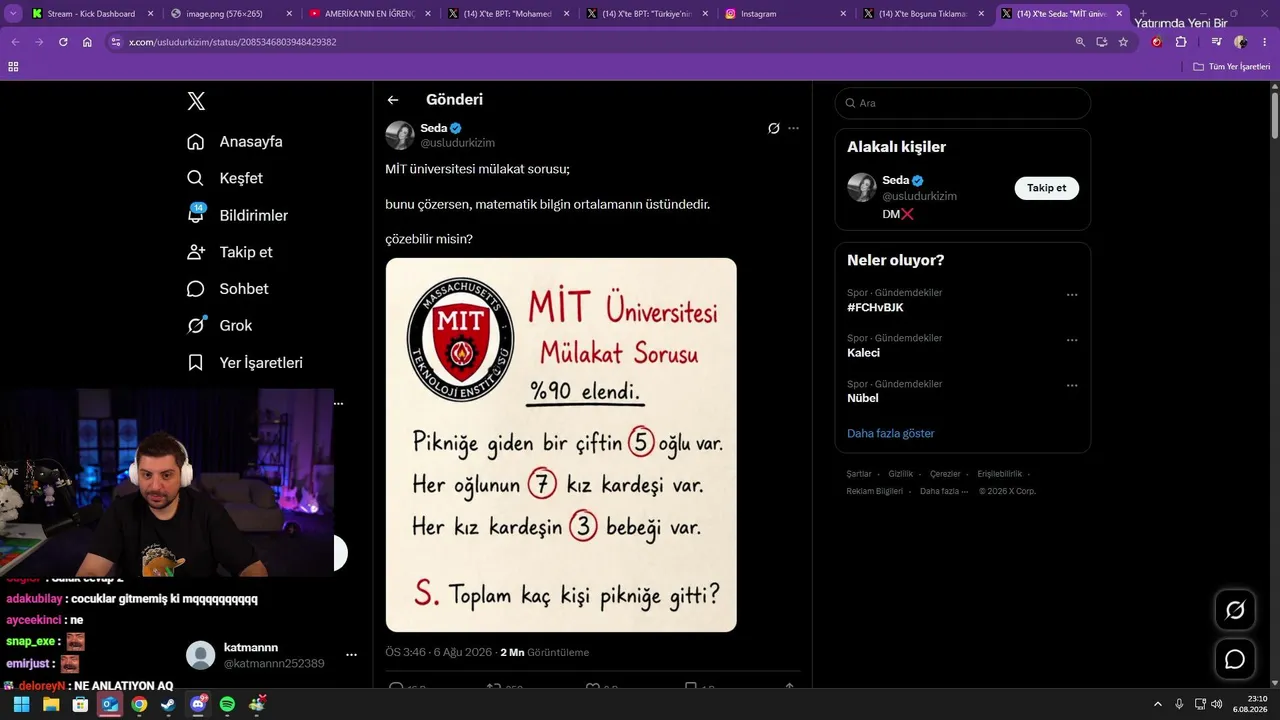Switch to the AMERİKA'NIN EN İĞRENÇ YouTube tab
The image size is (1280, 720).
[x=369, y=14]
